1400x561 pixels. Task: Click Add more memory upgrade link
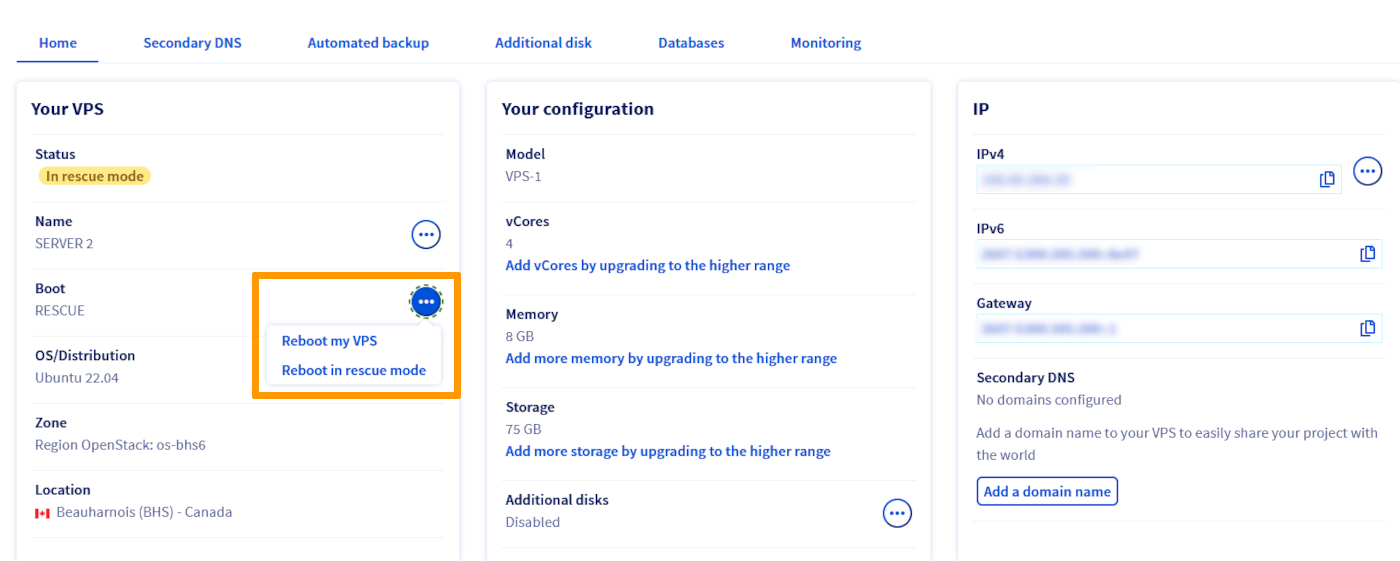coord(671,358)
